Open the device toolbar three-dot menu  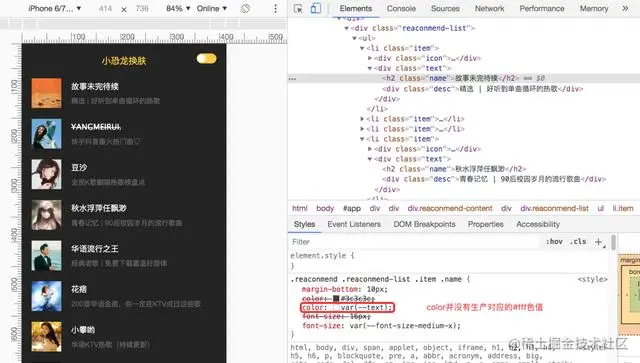coord(276,9)
